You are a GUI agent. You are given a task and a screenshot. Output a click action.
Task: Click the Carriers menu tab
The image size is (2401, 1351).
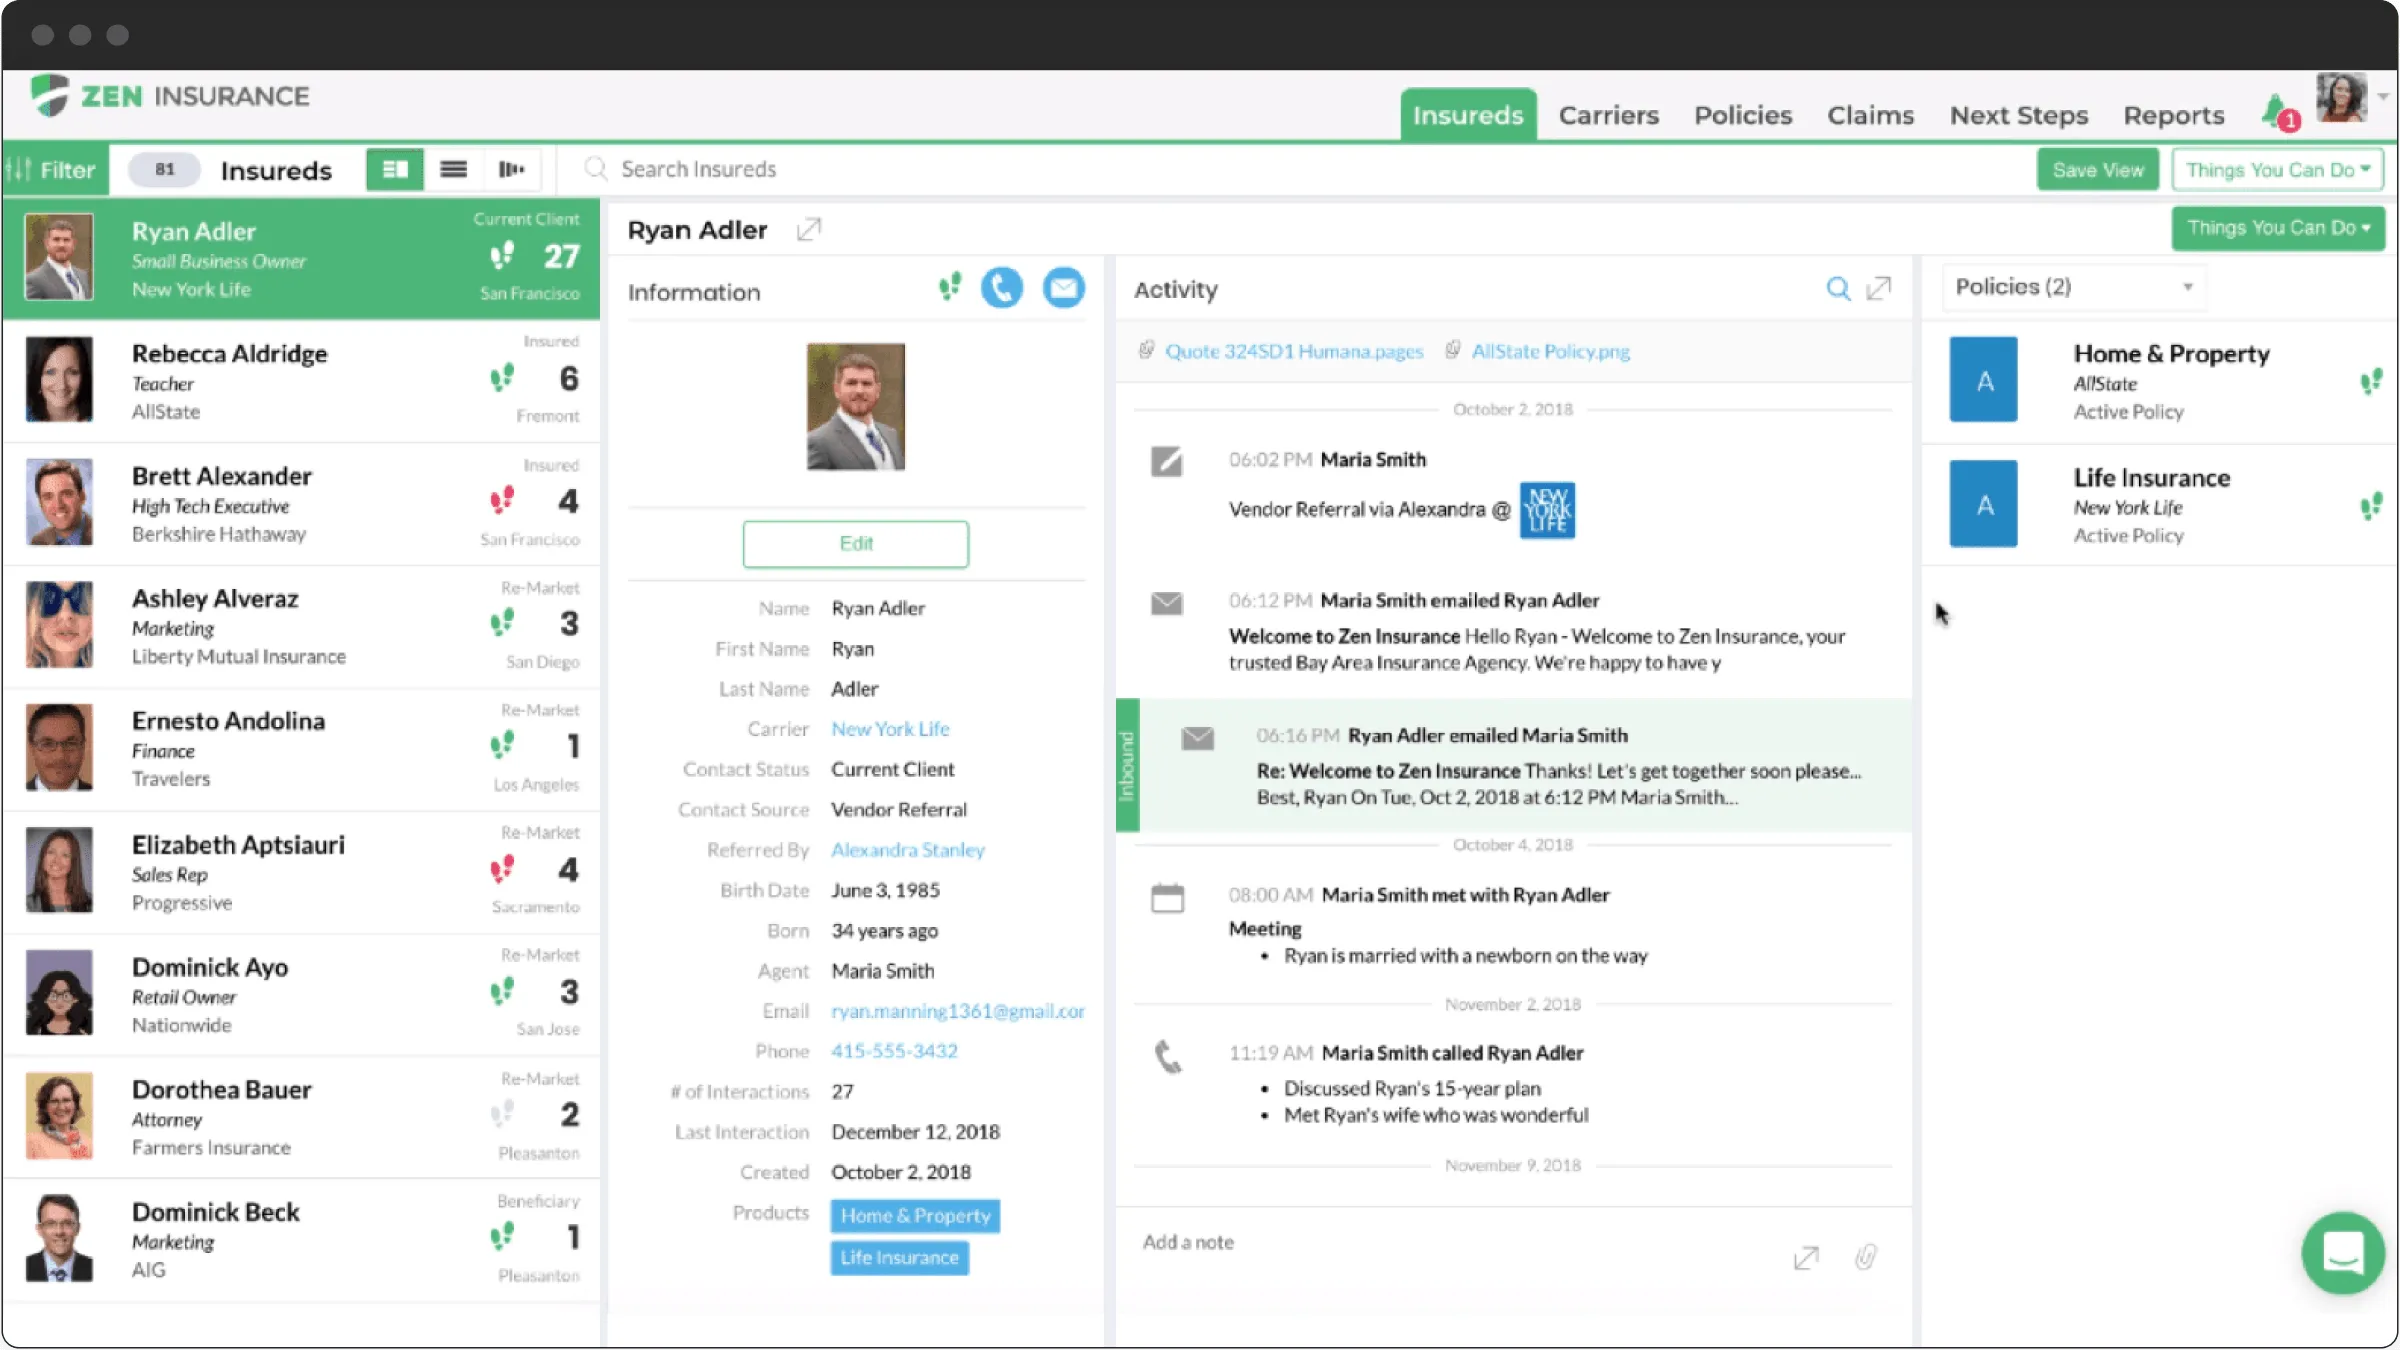[x=1608, y=115]
